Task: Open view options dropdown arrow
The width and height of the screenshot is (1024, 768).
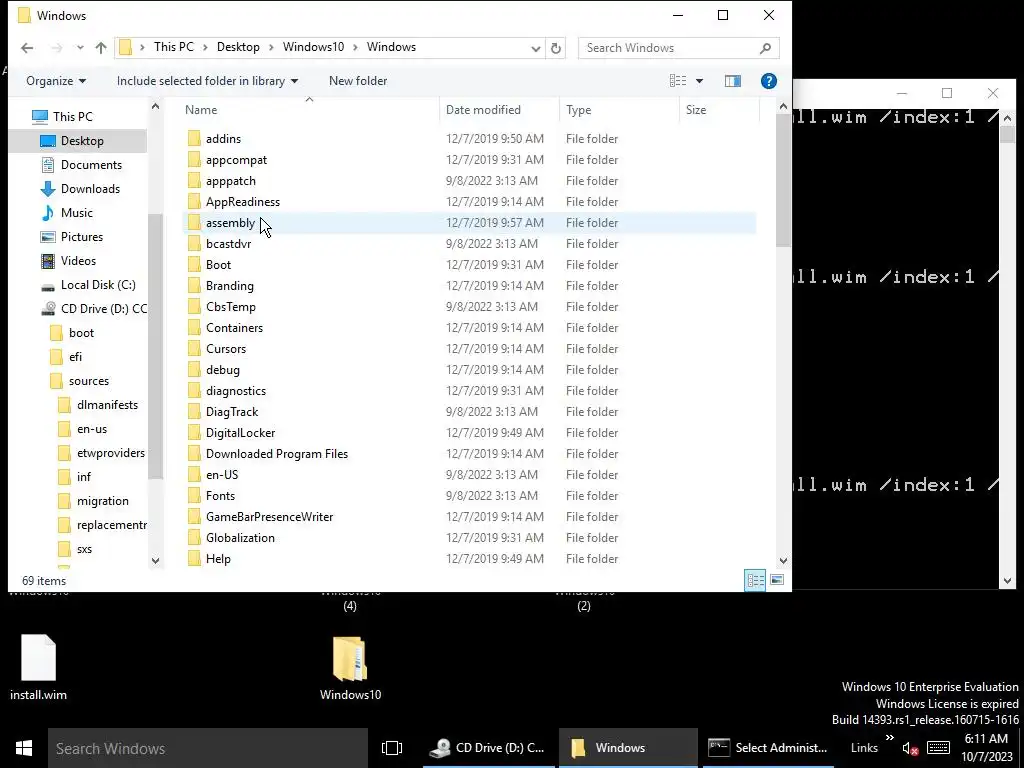Action: (x=699, y=81)
